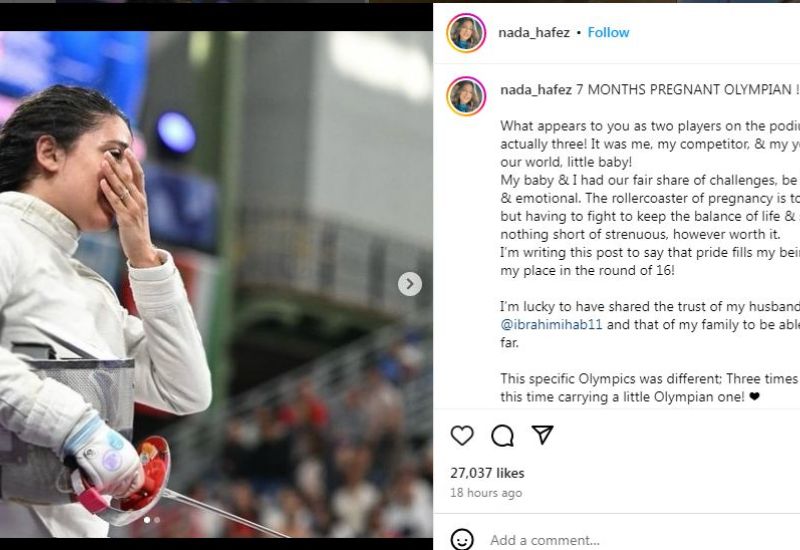The image size is (800, 550).
Task: Click the little Olympian caption line
Action: [630, 396]
